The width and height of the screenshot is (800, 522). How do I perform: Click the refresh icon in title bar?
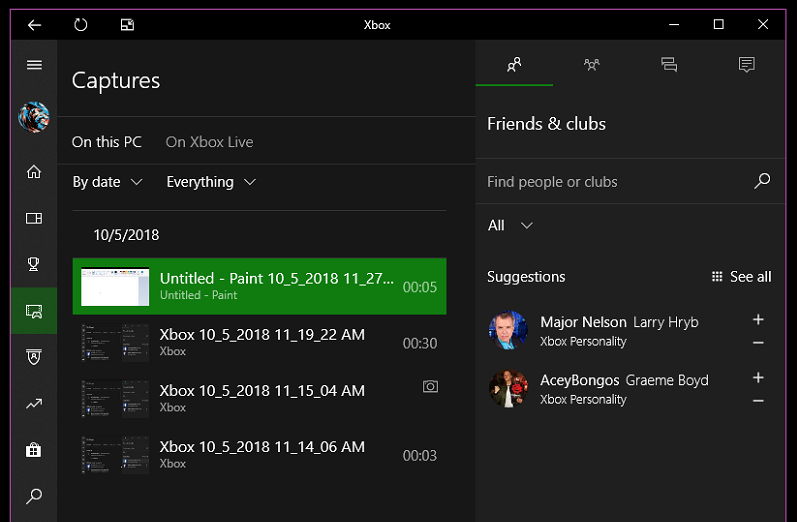[x=81, y=24]
